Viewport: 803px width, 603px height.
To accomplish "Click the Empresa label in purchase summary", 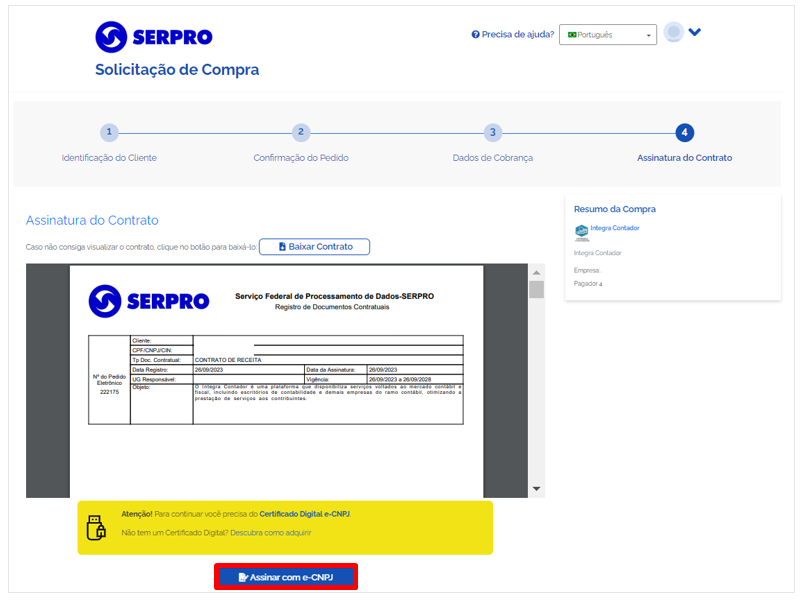I will click(587, 271).
